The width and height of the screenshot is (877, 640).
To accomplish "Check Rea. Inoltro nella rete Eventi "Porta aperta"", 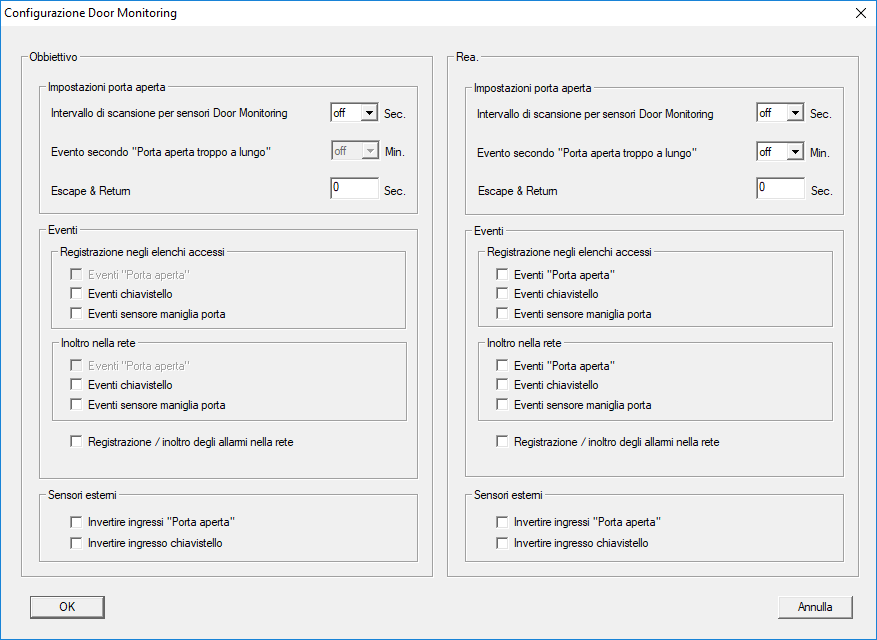I will pyautogui.click(x=503, y=366).
